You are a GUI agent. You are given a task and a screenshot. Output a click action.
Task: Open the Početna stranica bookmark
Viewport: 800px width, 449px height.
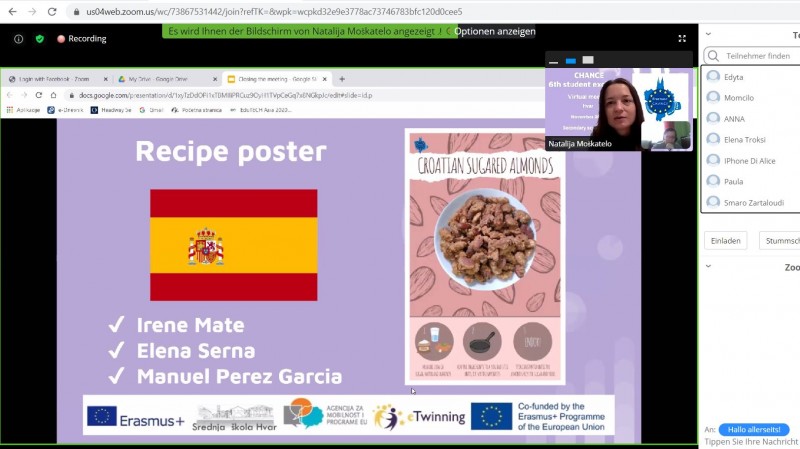pos(196,110)
